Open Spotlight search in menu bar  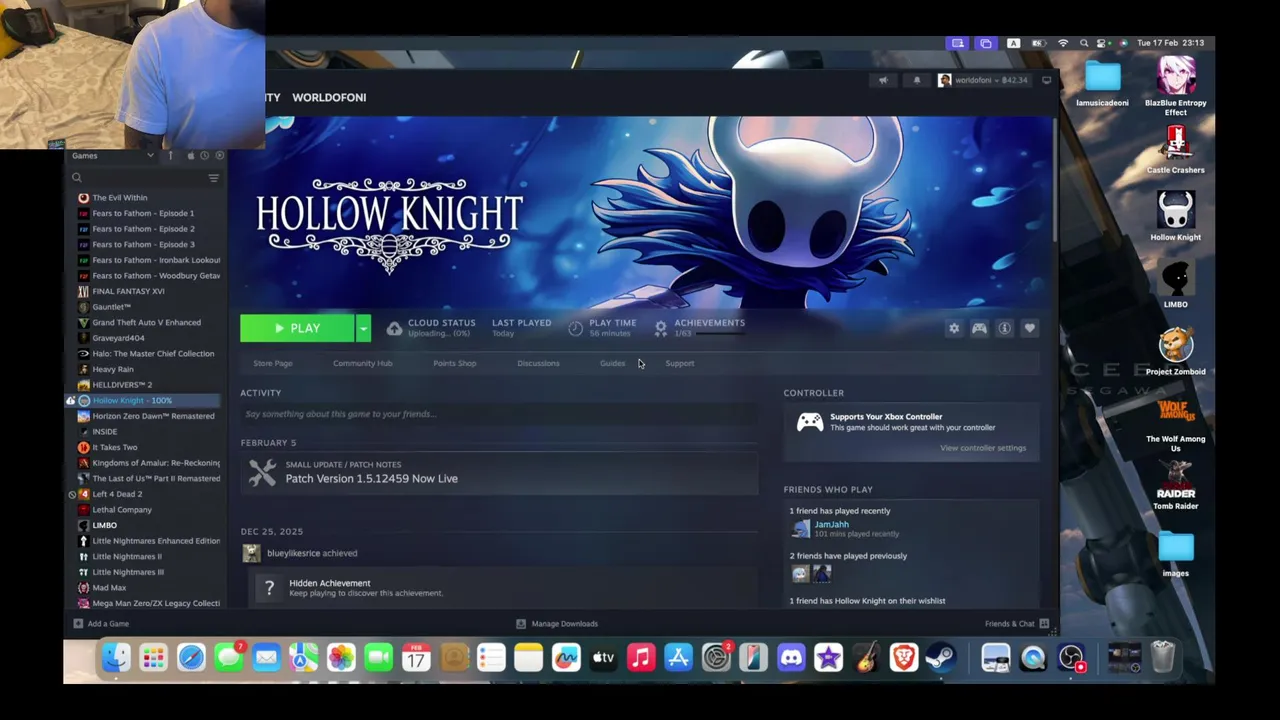click(1084, 43)
